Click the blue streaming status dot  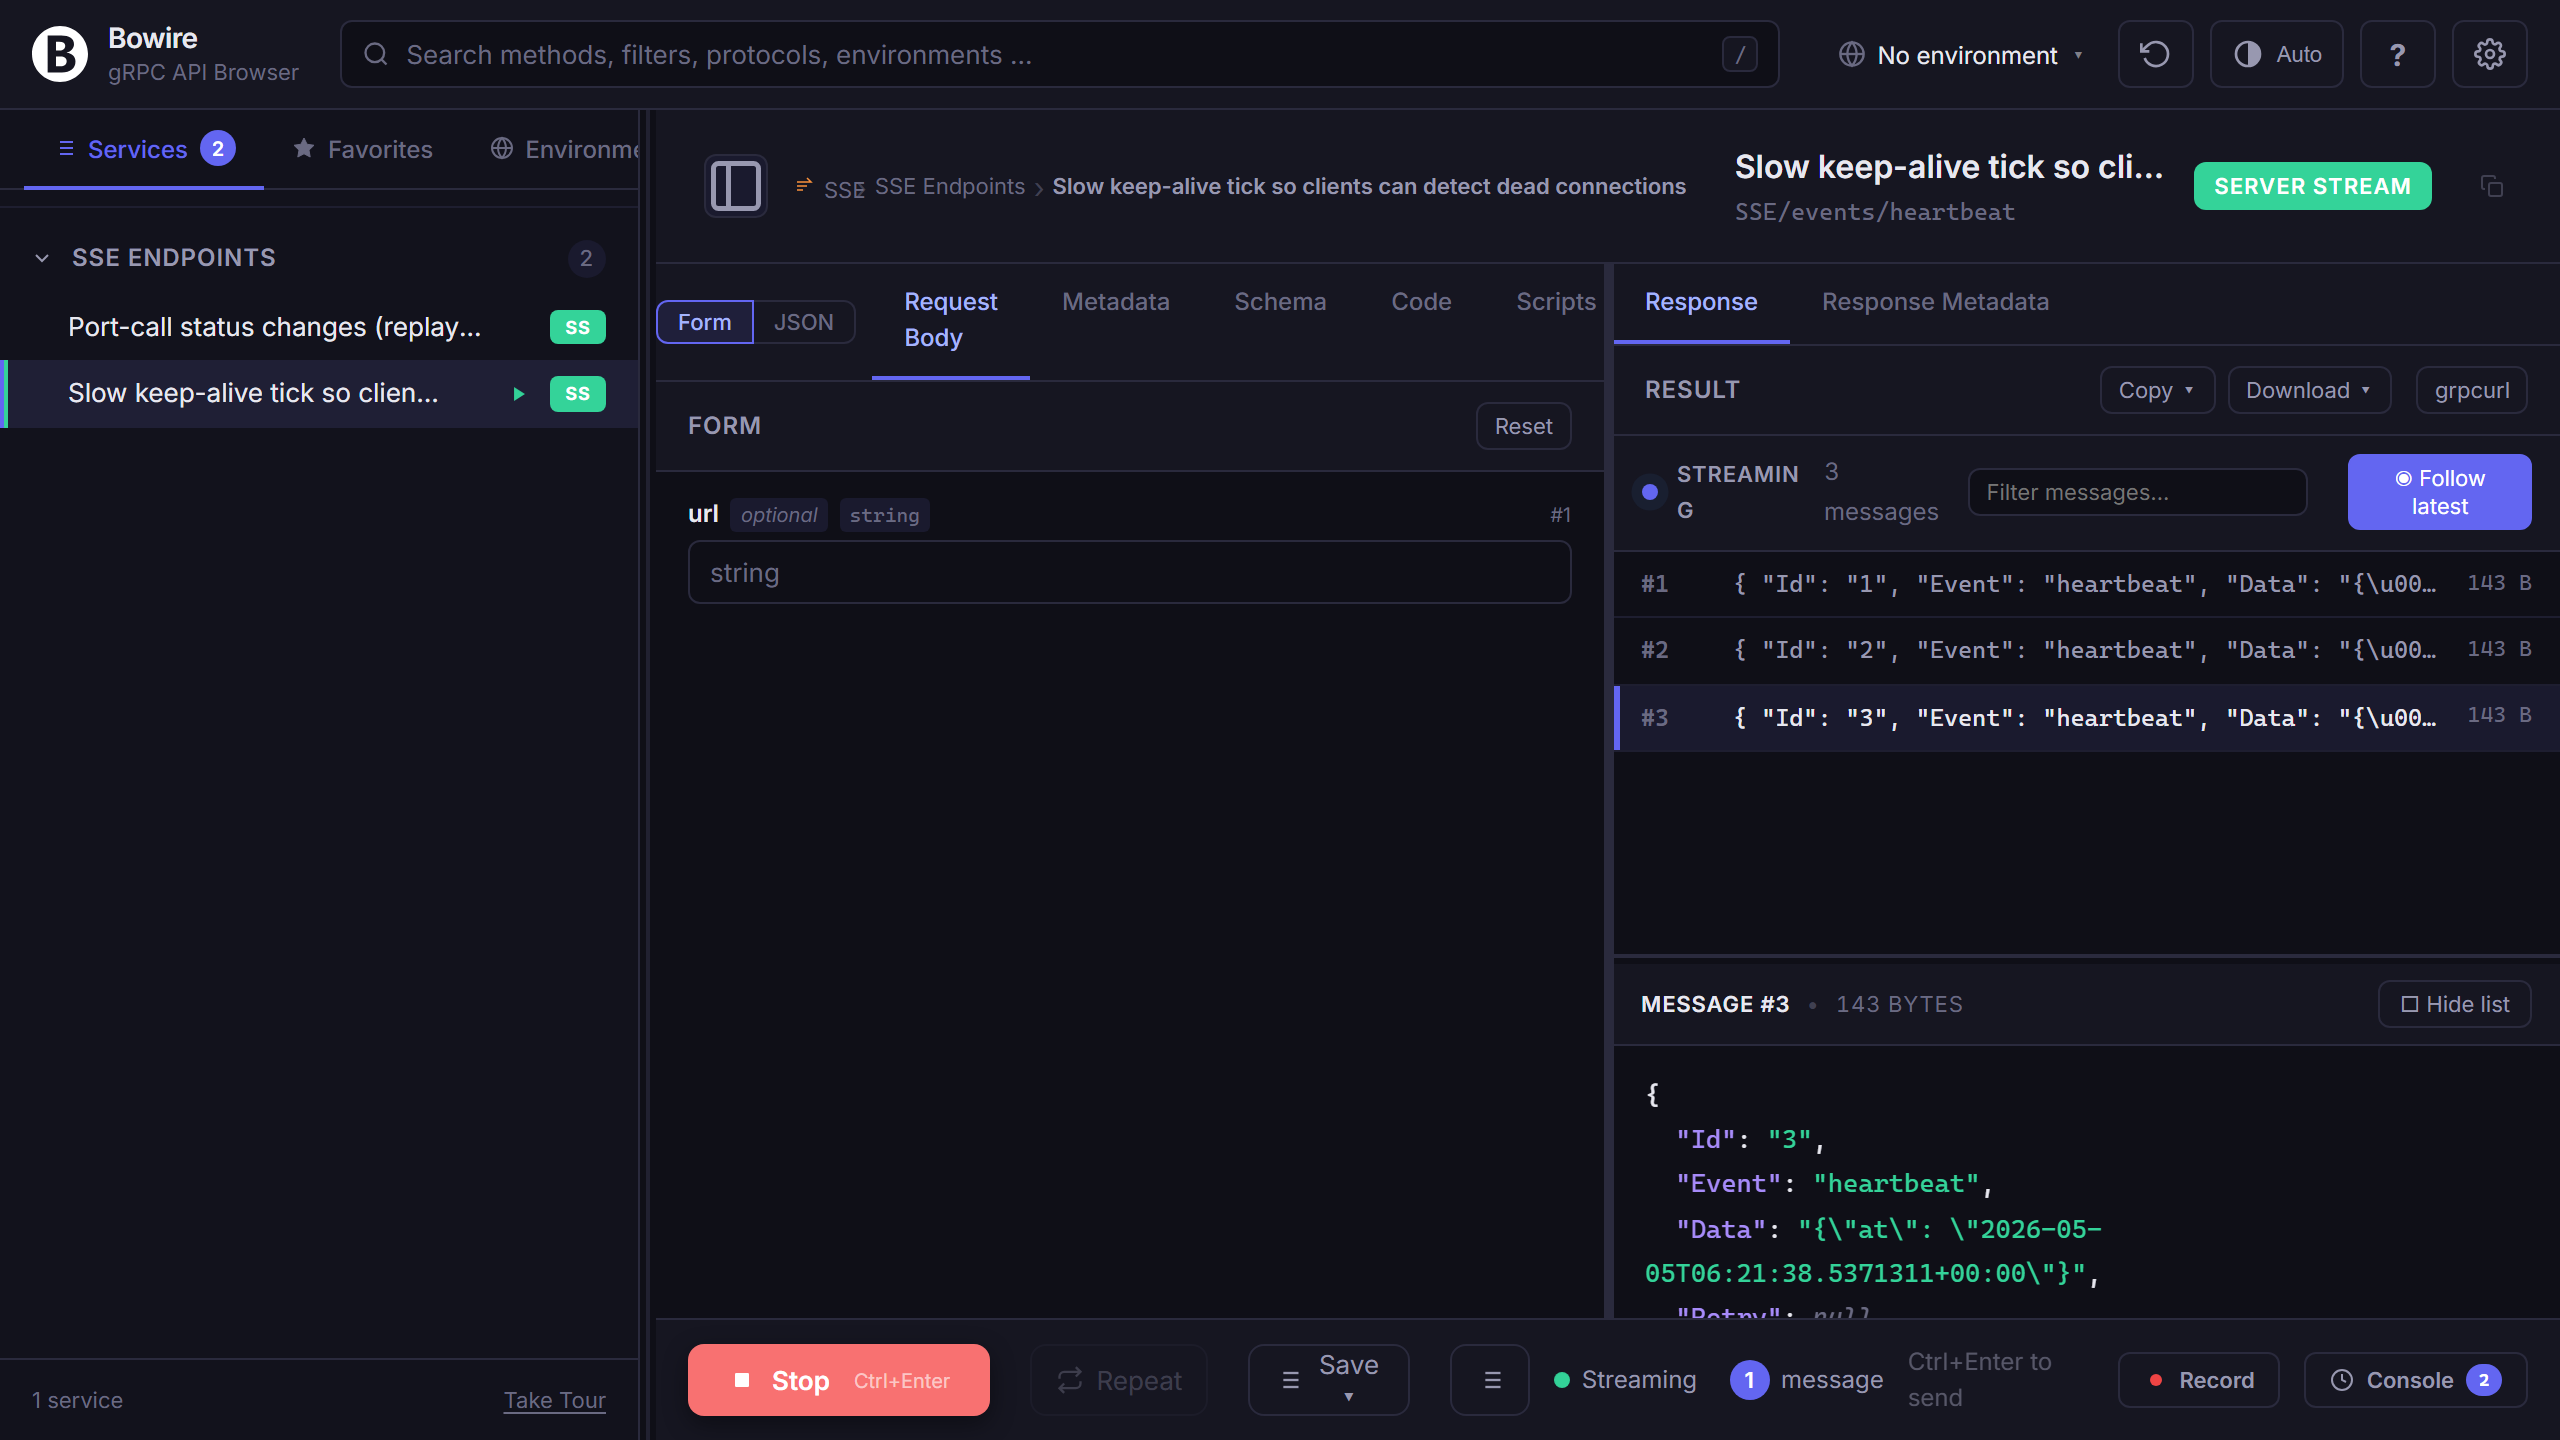tap(1650, 492)
